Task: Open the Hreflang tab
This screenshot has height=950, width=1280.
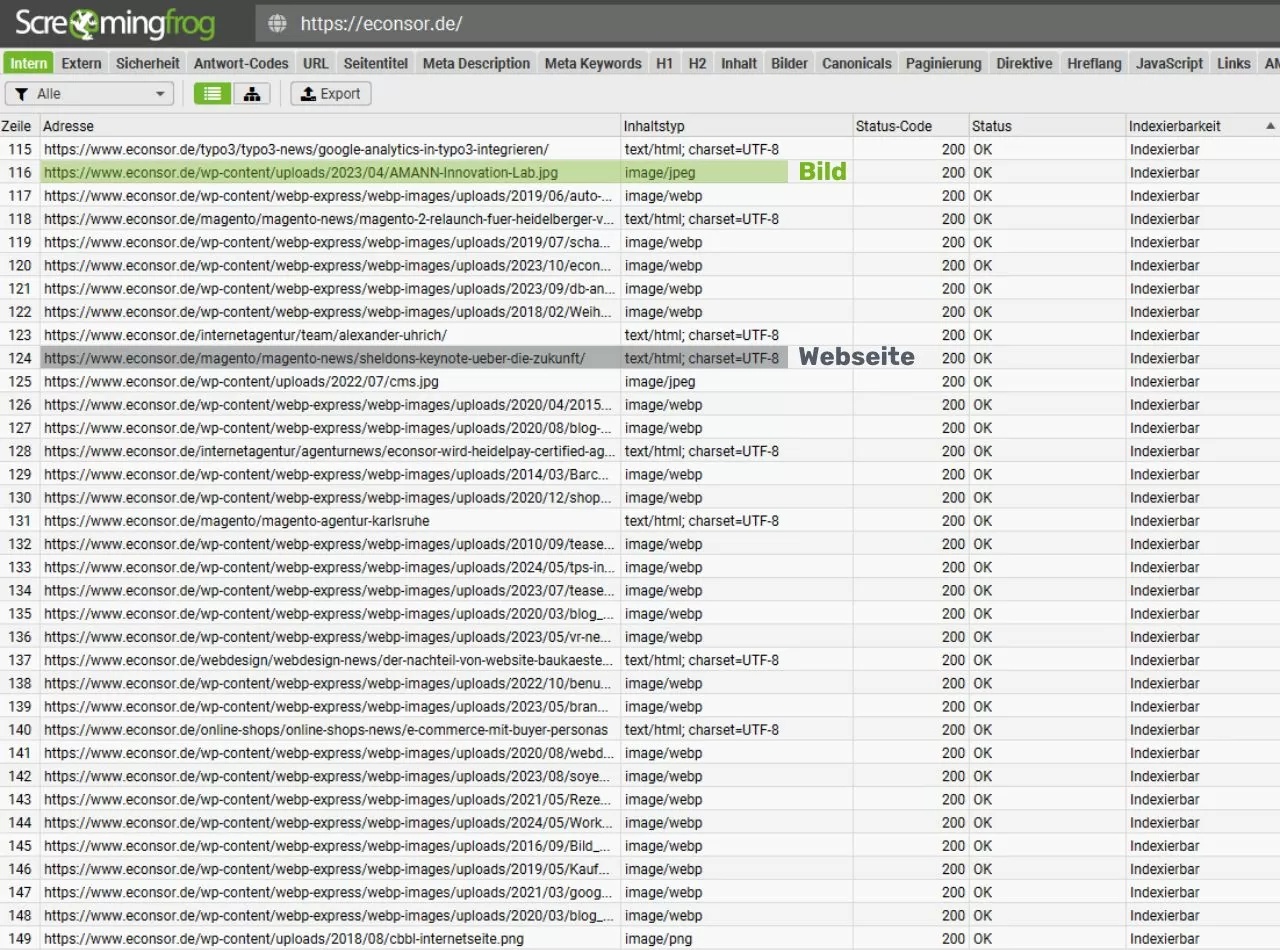Action: coord(1093,63)
